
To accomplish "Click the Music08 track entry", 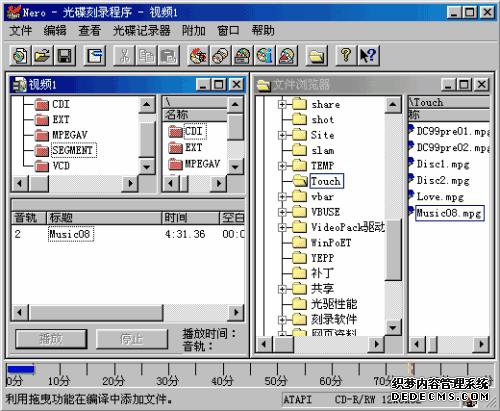I will click(x=70, y=234).
